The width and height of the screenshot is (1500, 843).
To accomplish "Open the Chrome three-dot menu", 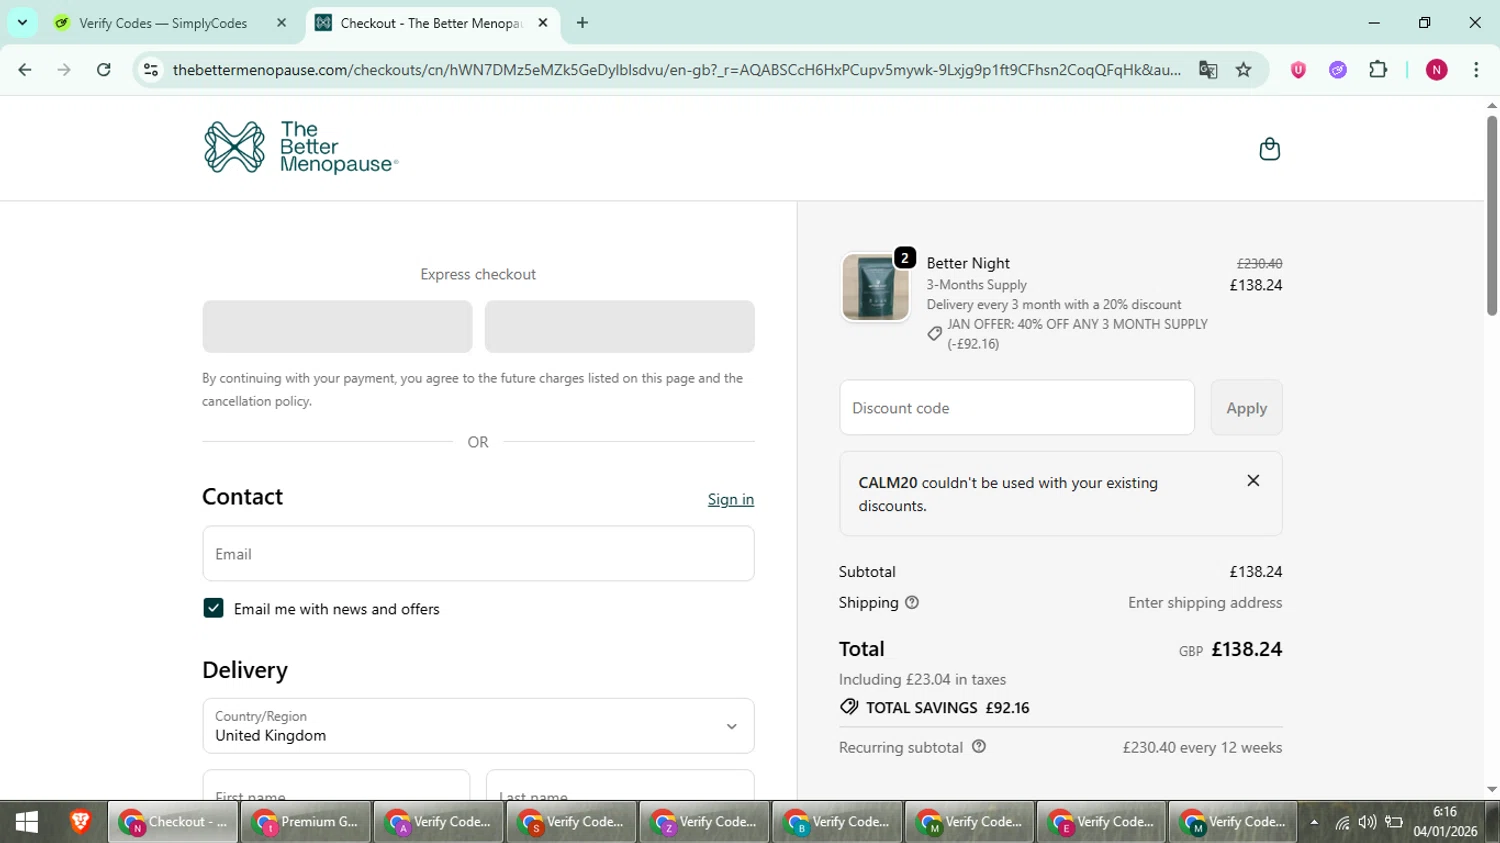I will [x=1476, y=70].
